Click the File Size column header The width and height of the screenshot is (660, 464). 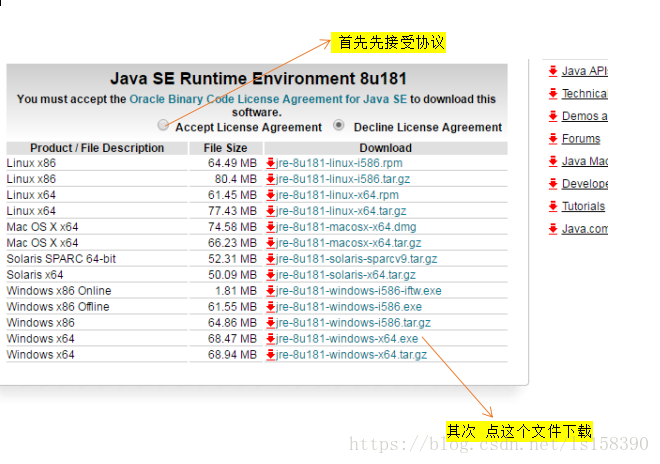226,148
